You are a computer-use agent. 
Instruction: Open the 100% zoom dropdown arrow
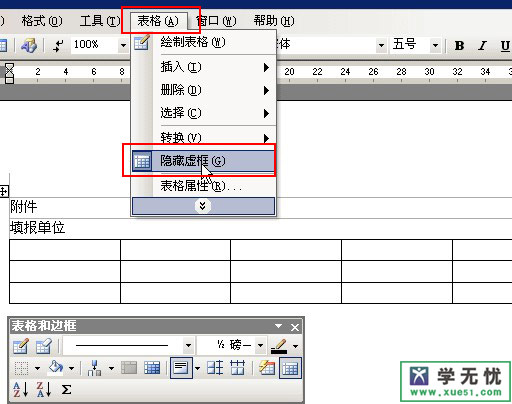[123, 45]
